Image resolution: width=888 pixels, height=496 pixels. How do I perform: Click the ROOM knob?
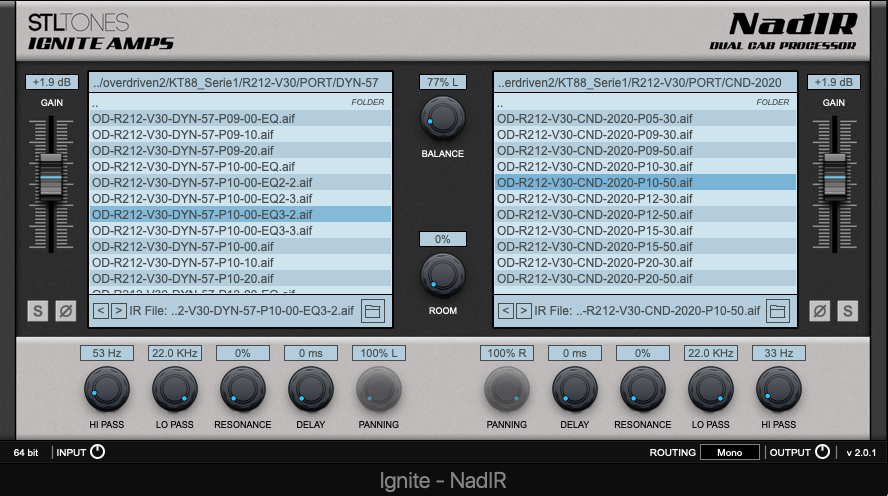pos(442,276)
